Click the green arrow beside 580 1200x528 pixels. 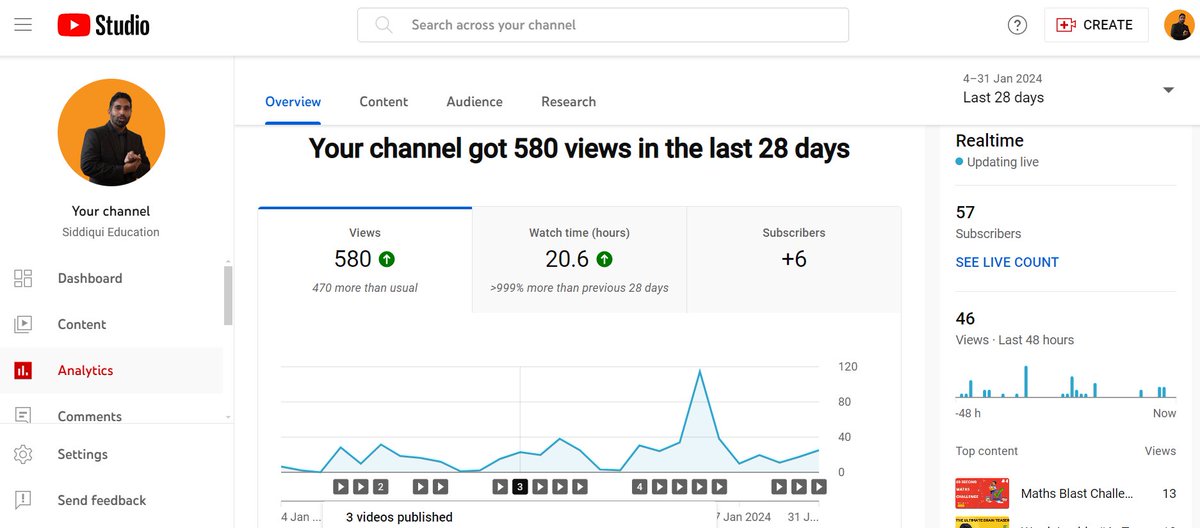pos(387,259)
